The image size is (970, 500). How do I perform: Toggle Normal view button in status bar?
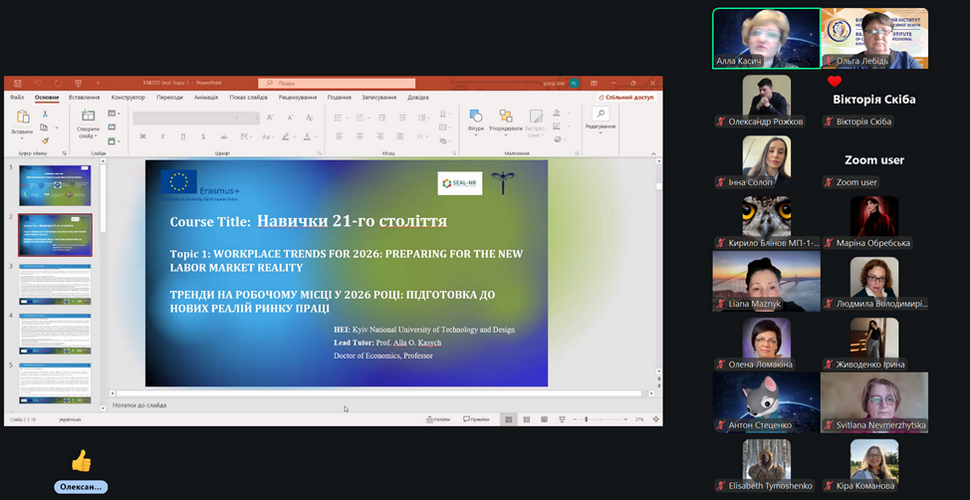point(507,419)
